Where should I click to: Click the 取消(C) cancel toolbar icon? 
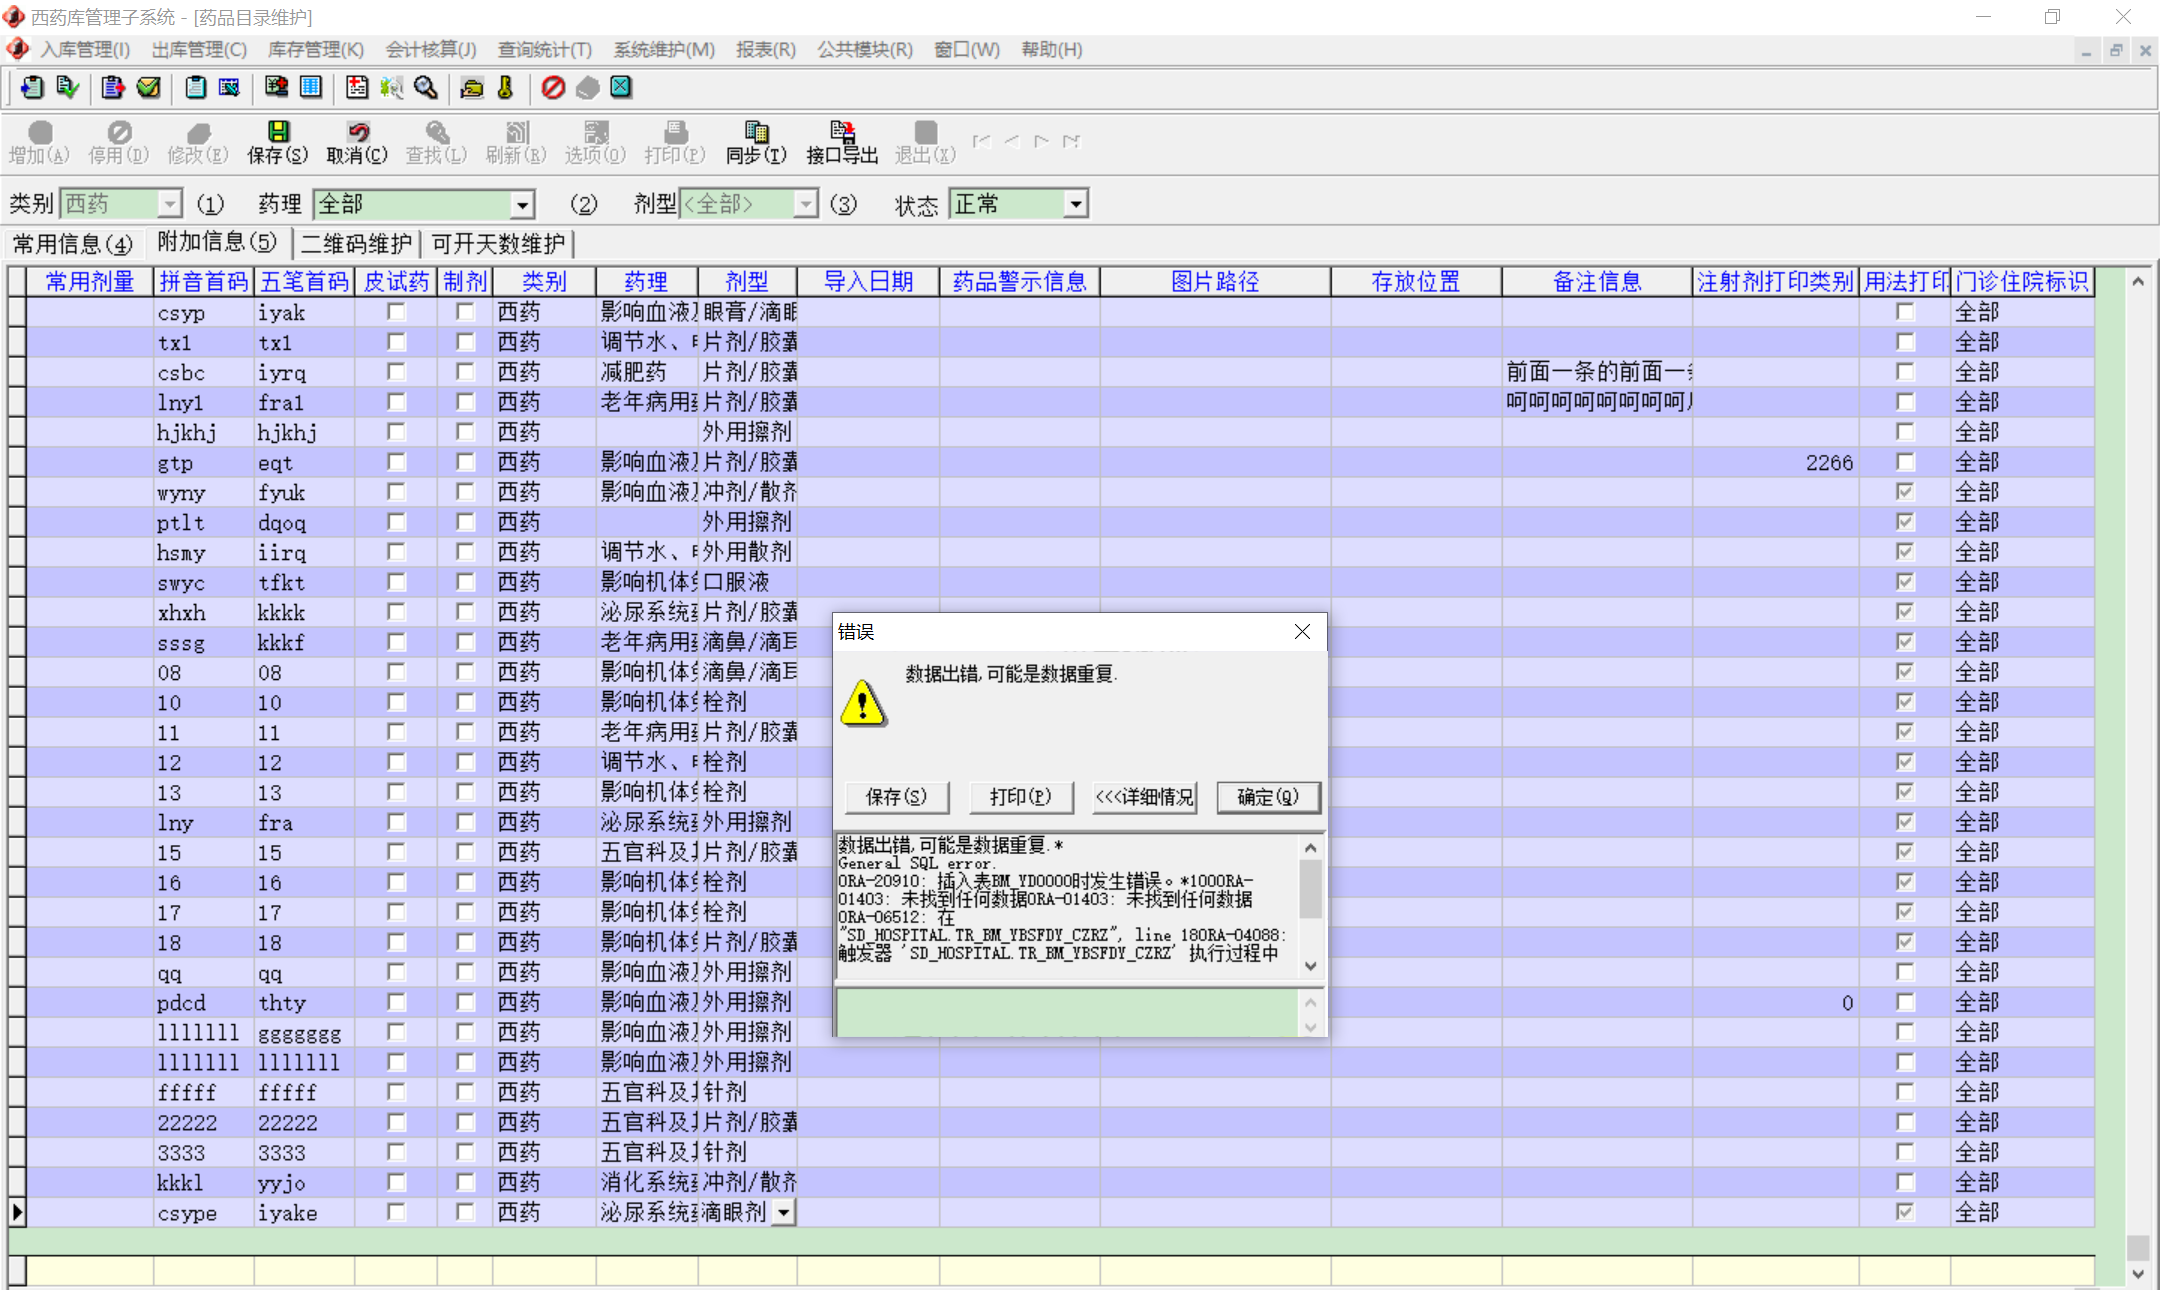[357, 142]
